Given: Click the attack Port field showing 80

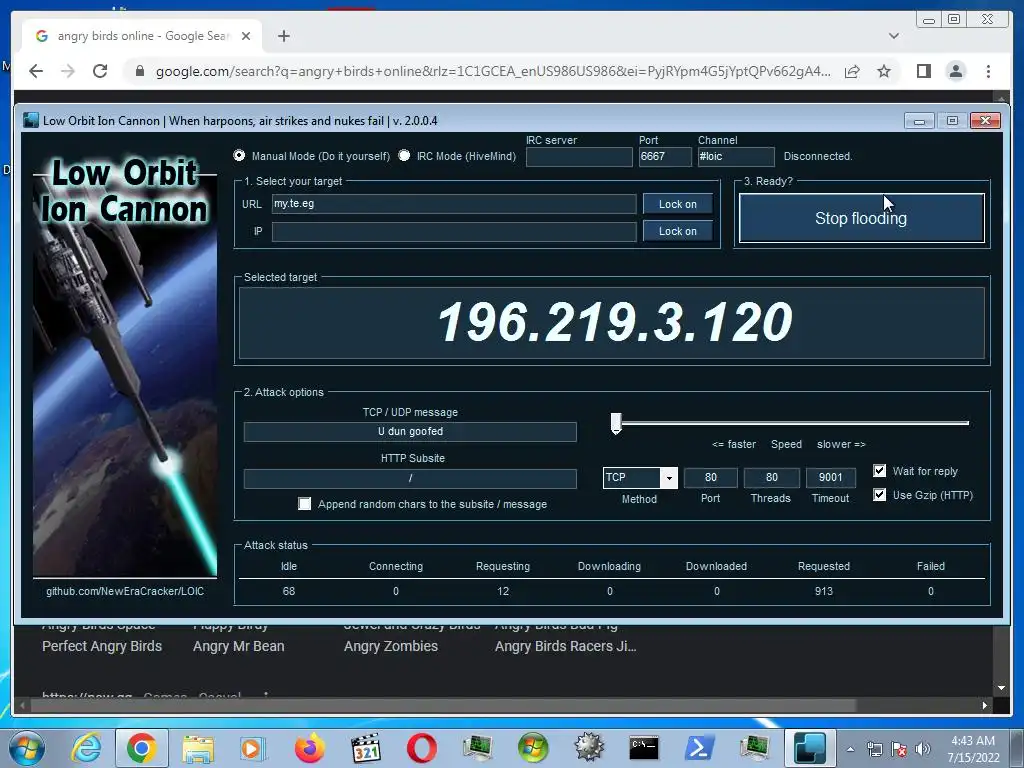Looking at the screenshot, I should click(711, 477).
